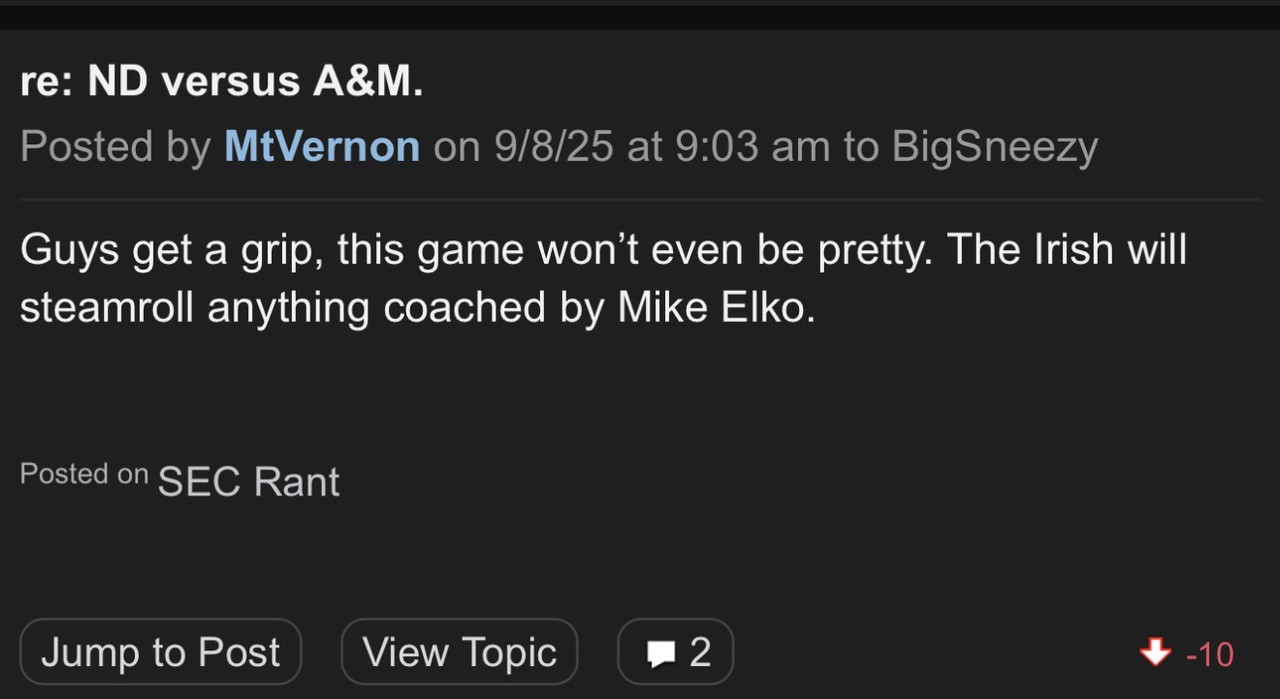Click the speech bubble replies icon
Viewport: 1280px width, 699px height.
pos(661,654)
